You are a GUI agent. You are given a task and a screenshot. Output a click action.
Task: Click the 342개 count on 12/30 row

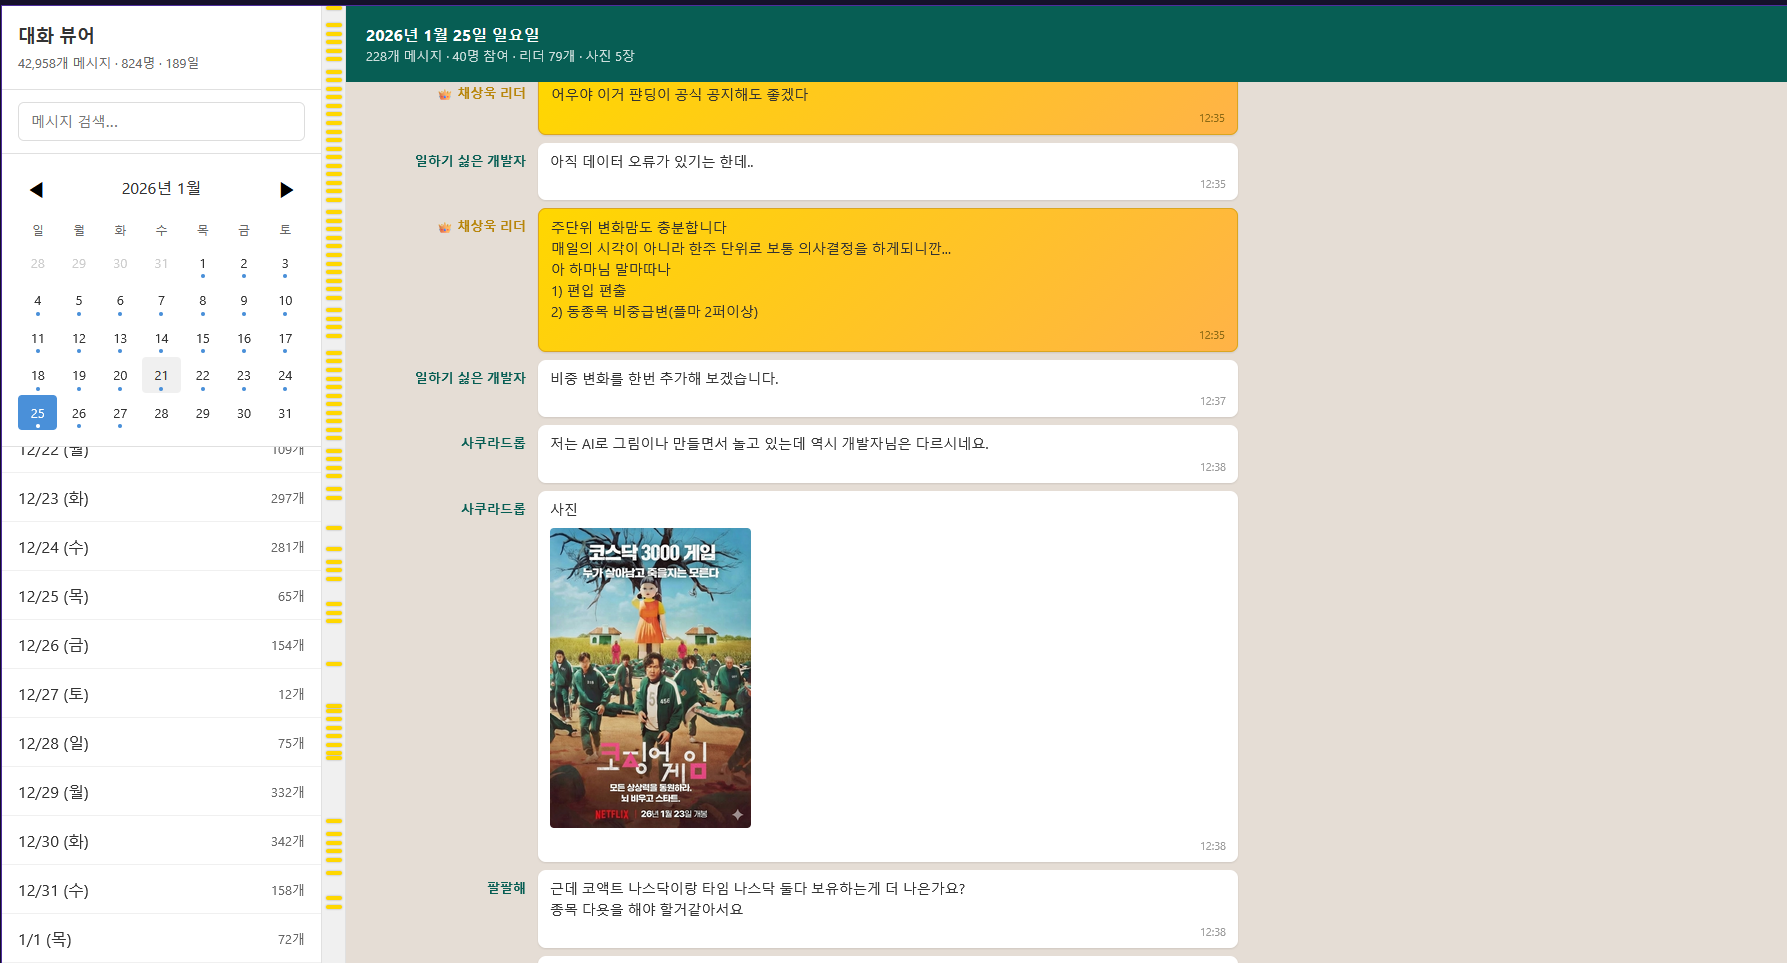288,841
